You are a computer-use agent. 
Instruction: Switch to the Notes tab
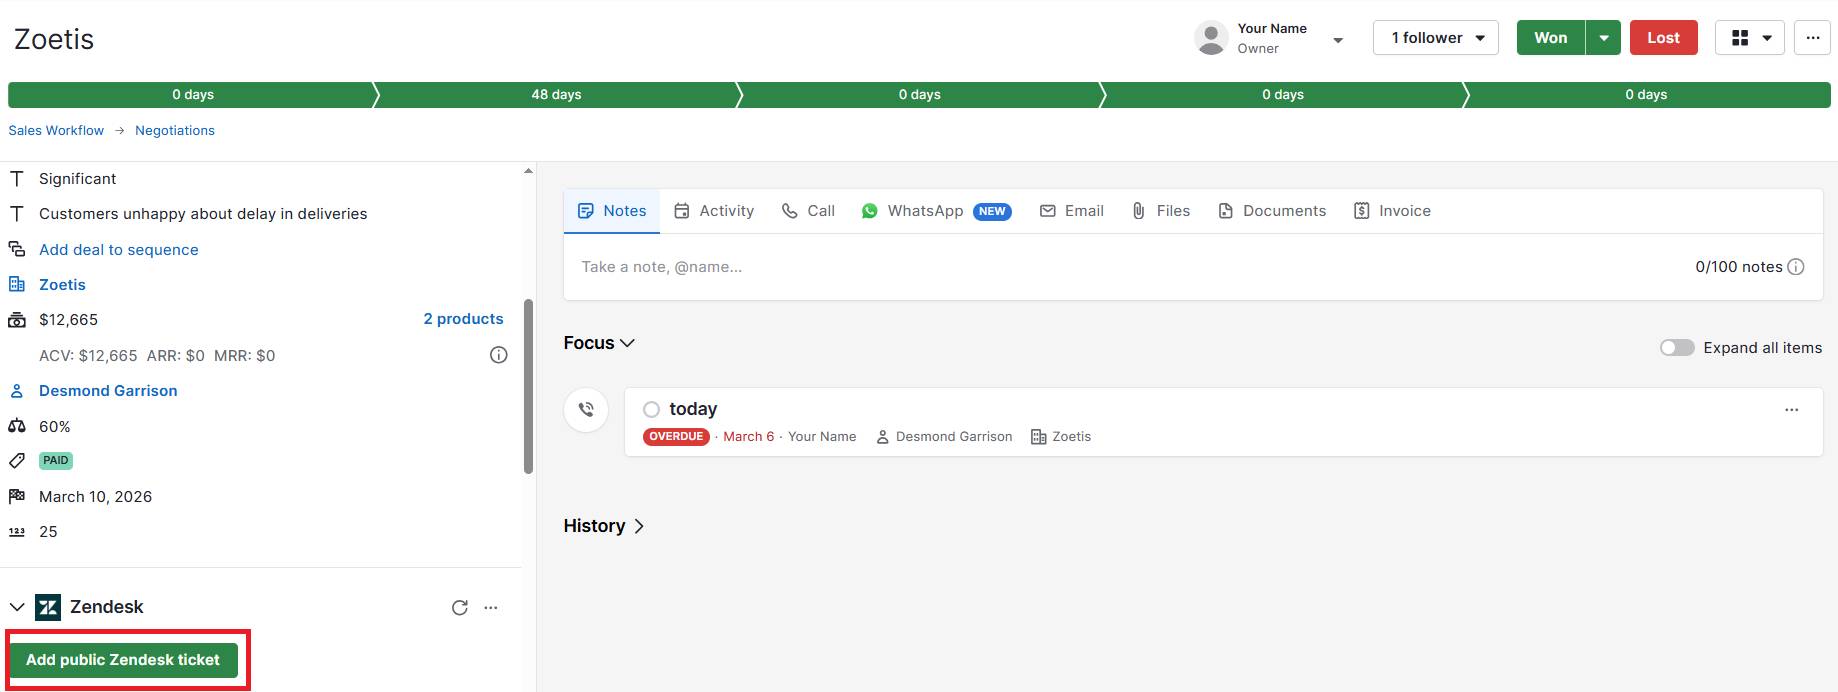[612, 211]
